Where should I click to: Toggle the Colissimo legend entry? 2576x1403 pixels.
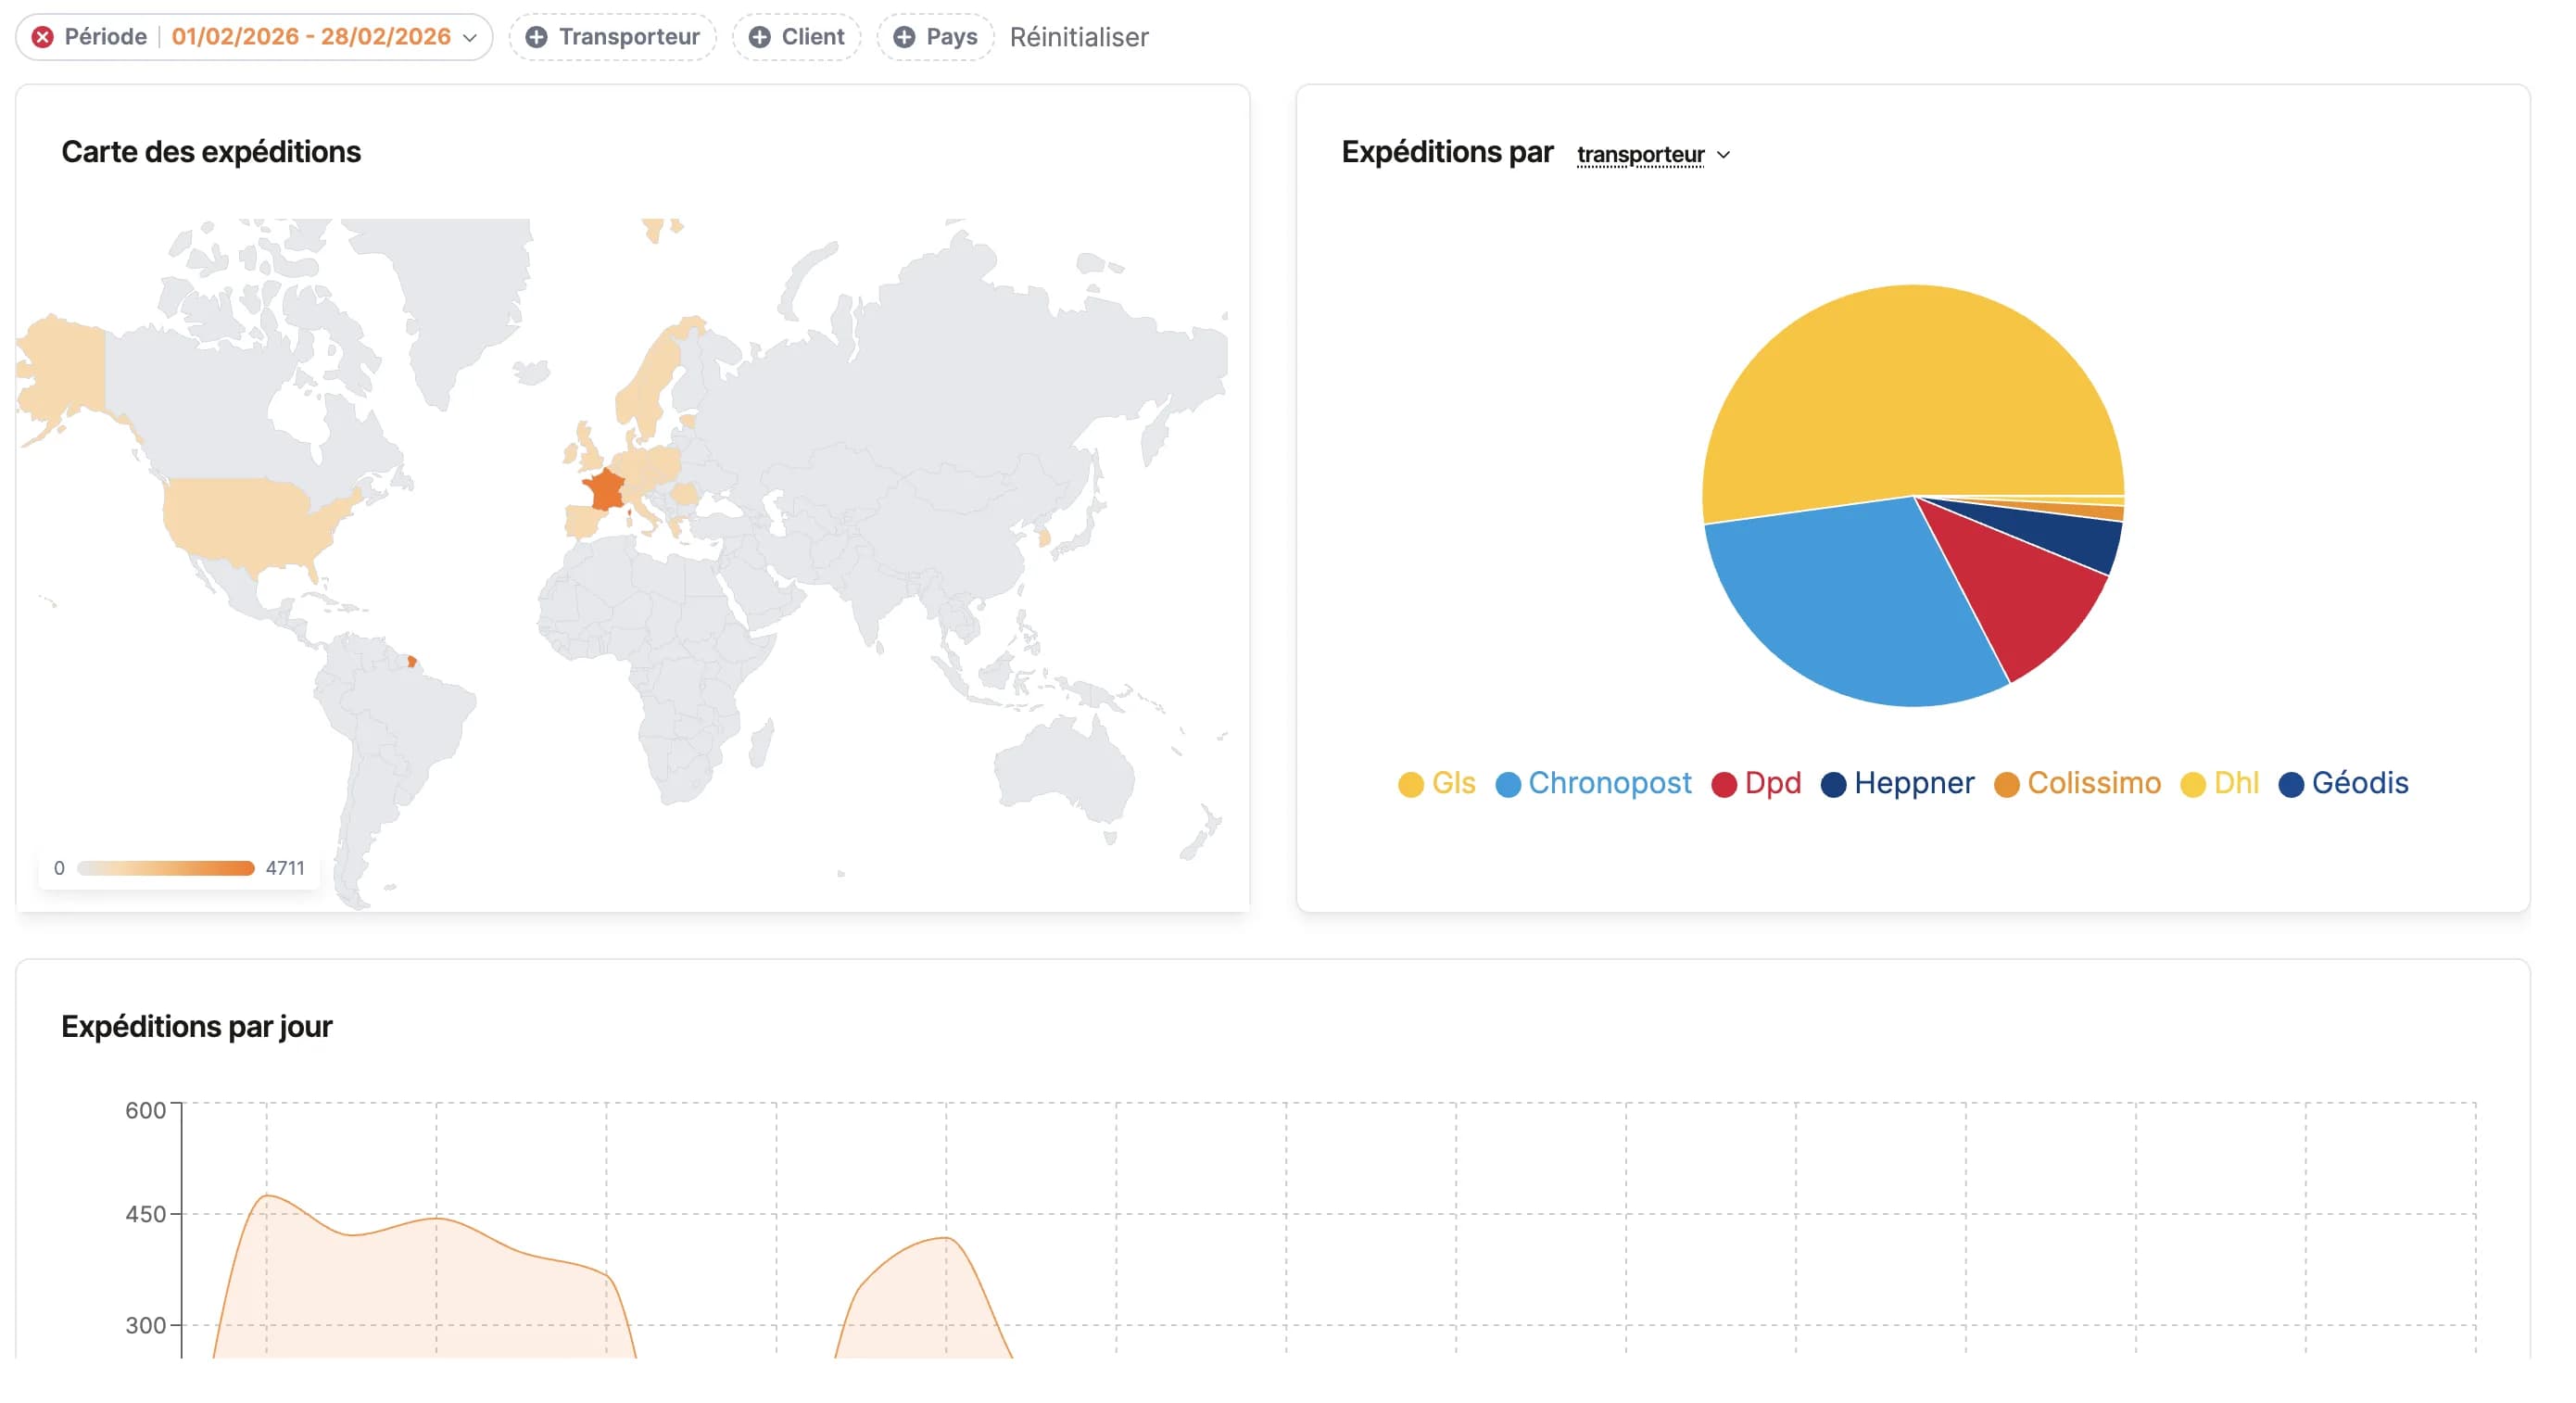tap(2077, 783)
